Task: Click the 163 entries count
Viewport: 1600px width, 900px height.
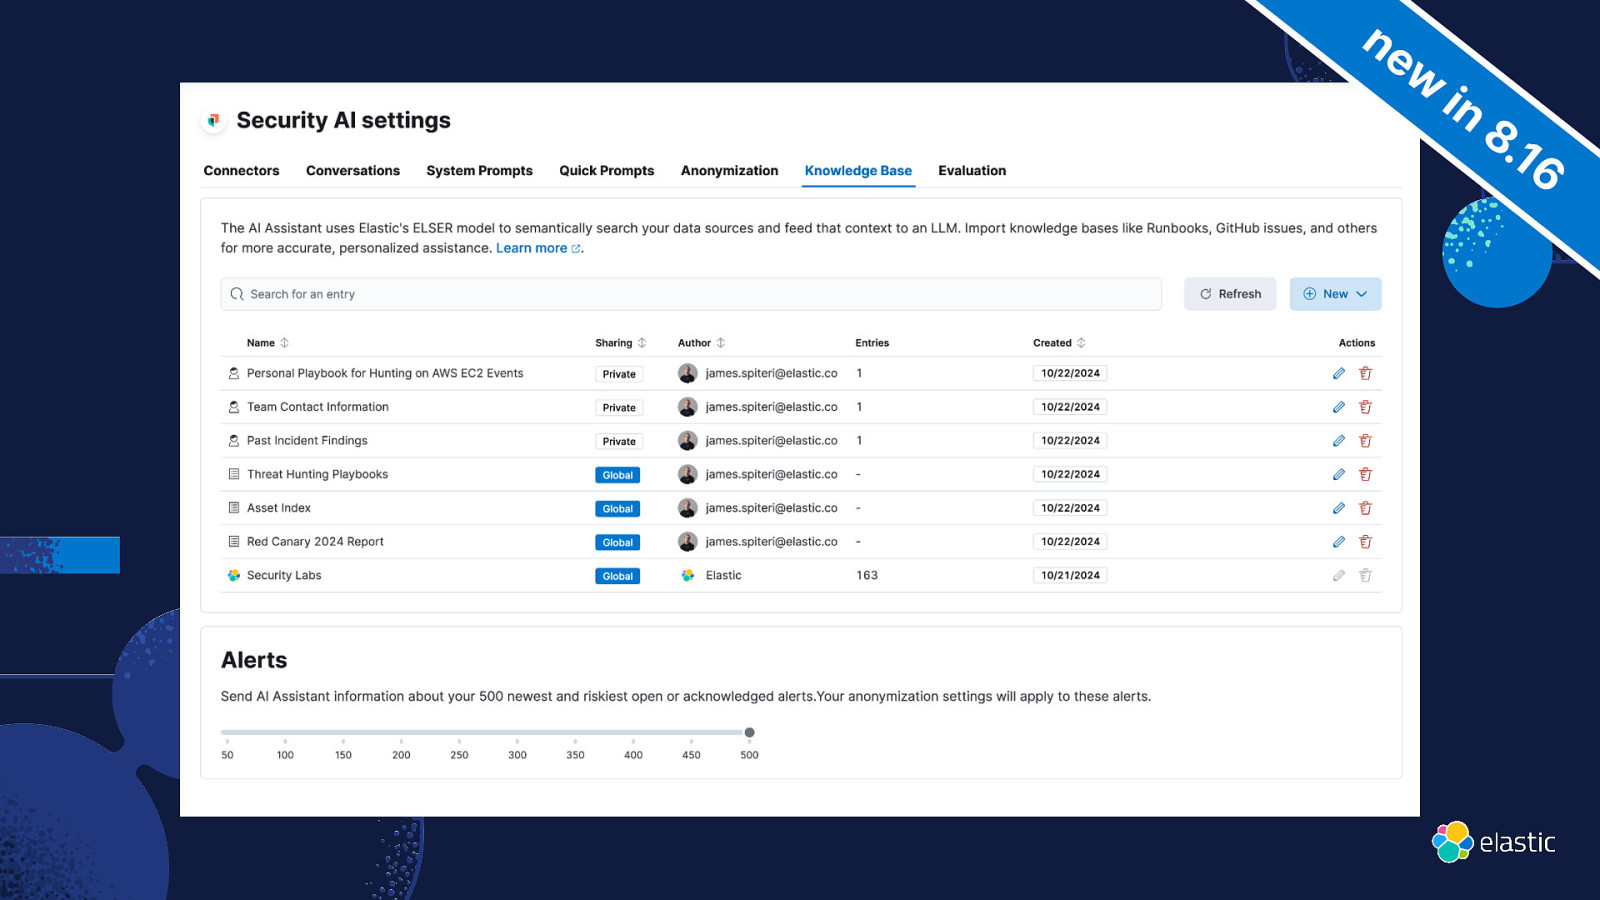Action: pos(867,575)
